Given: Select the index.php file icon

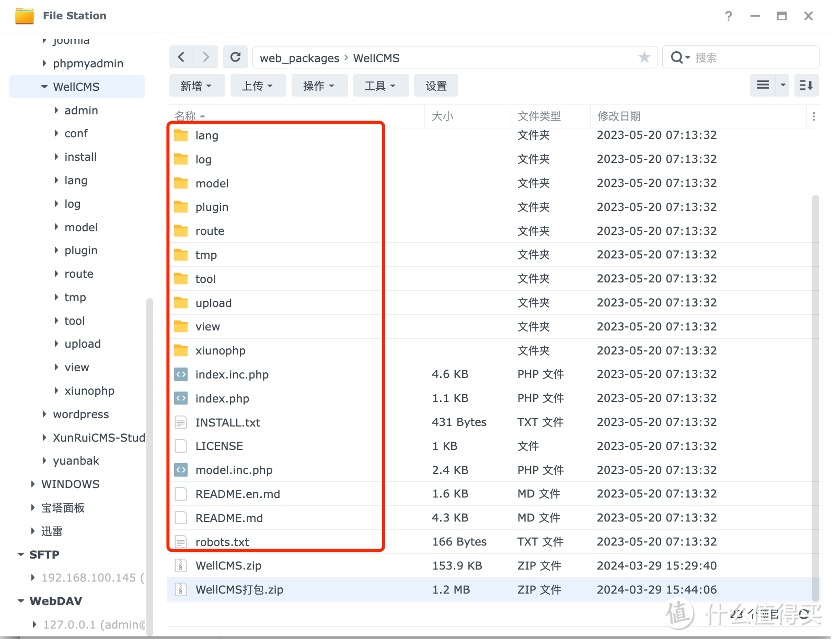Looking at the screenshot, I should [x=181, y=398].
